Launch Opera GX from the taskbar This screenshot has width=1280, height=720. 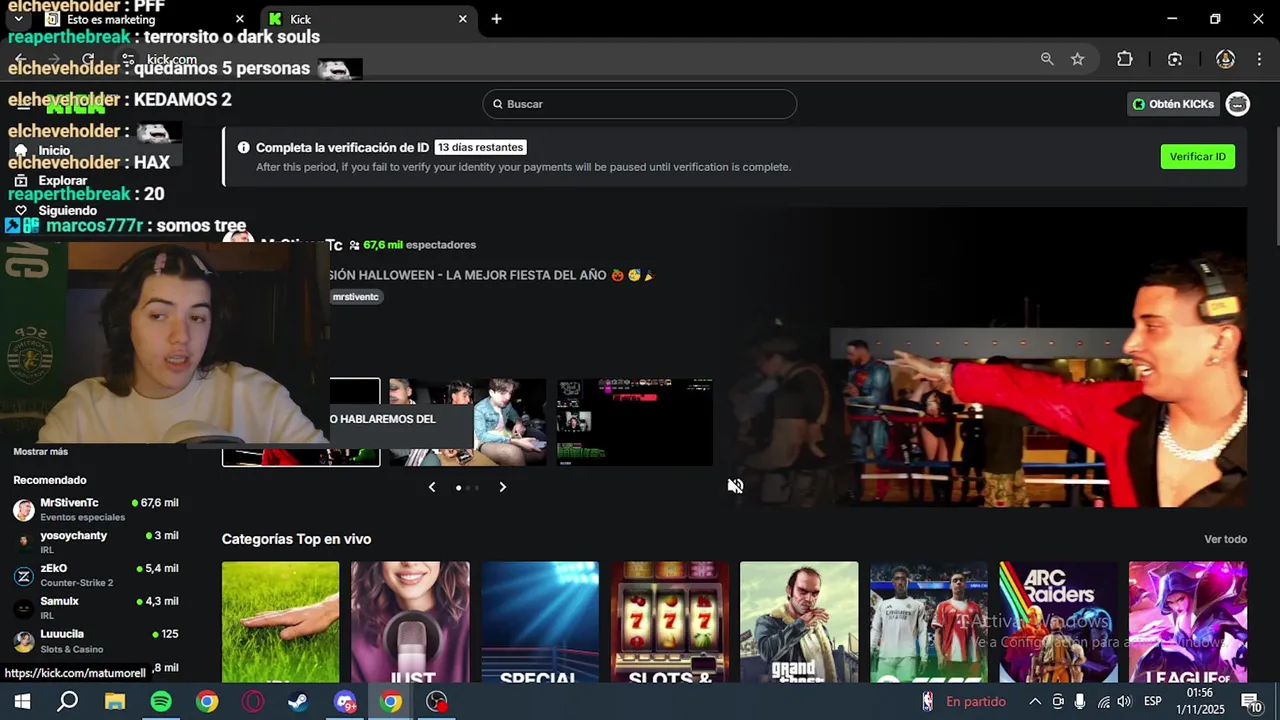[253, 702]
